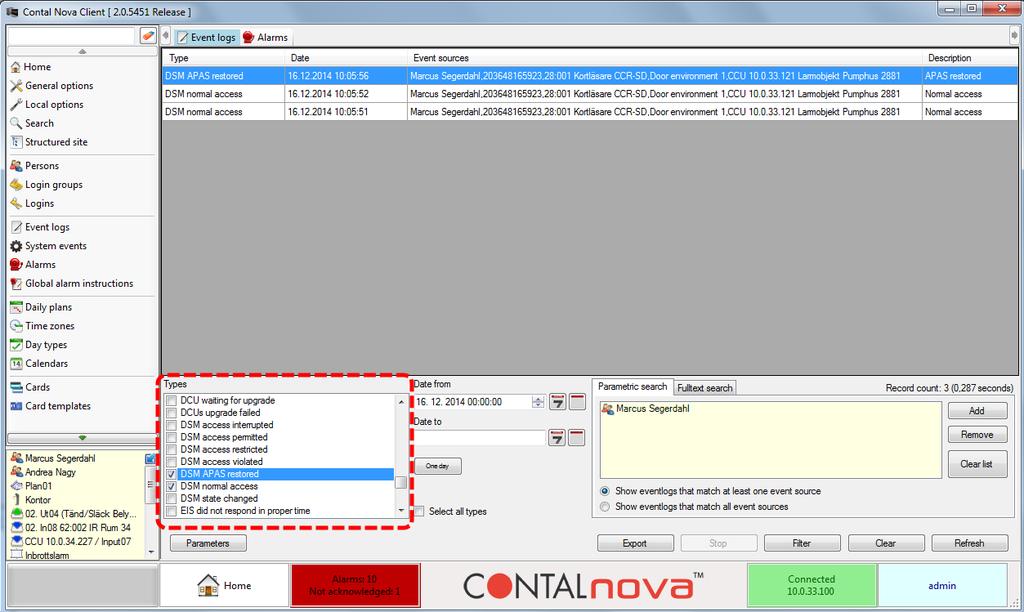Open the Date from calendar picker icon

[557, 402]
